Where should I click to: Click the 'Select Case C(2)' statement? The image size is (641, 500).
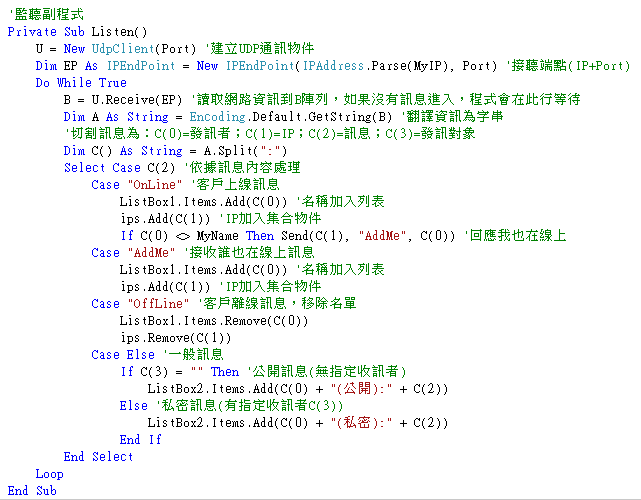coord(119,168)
